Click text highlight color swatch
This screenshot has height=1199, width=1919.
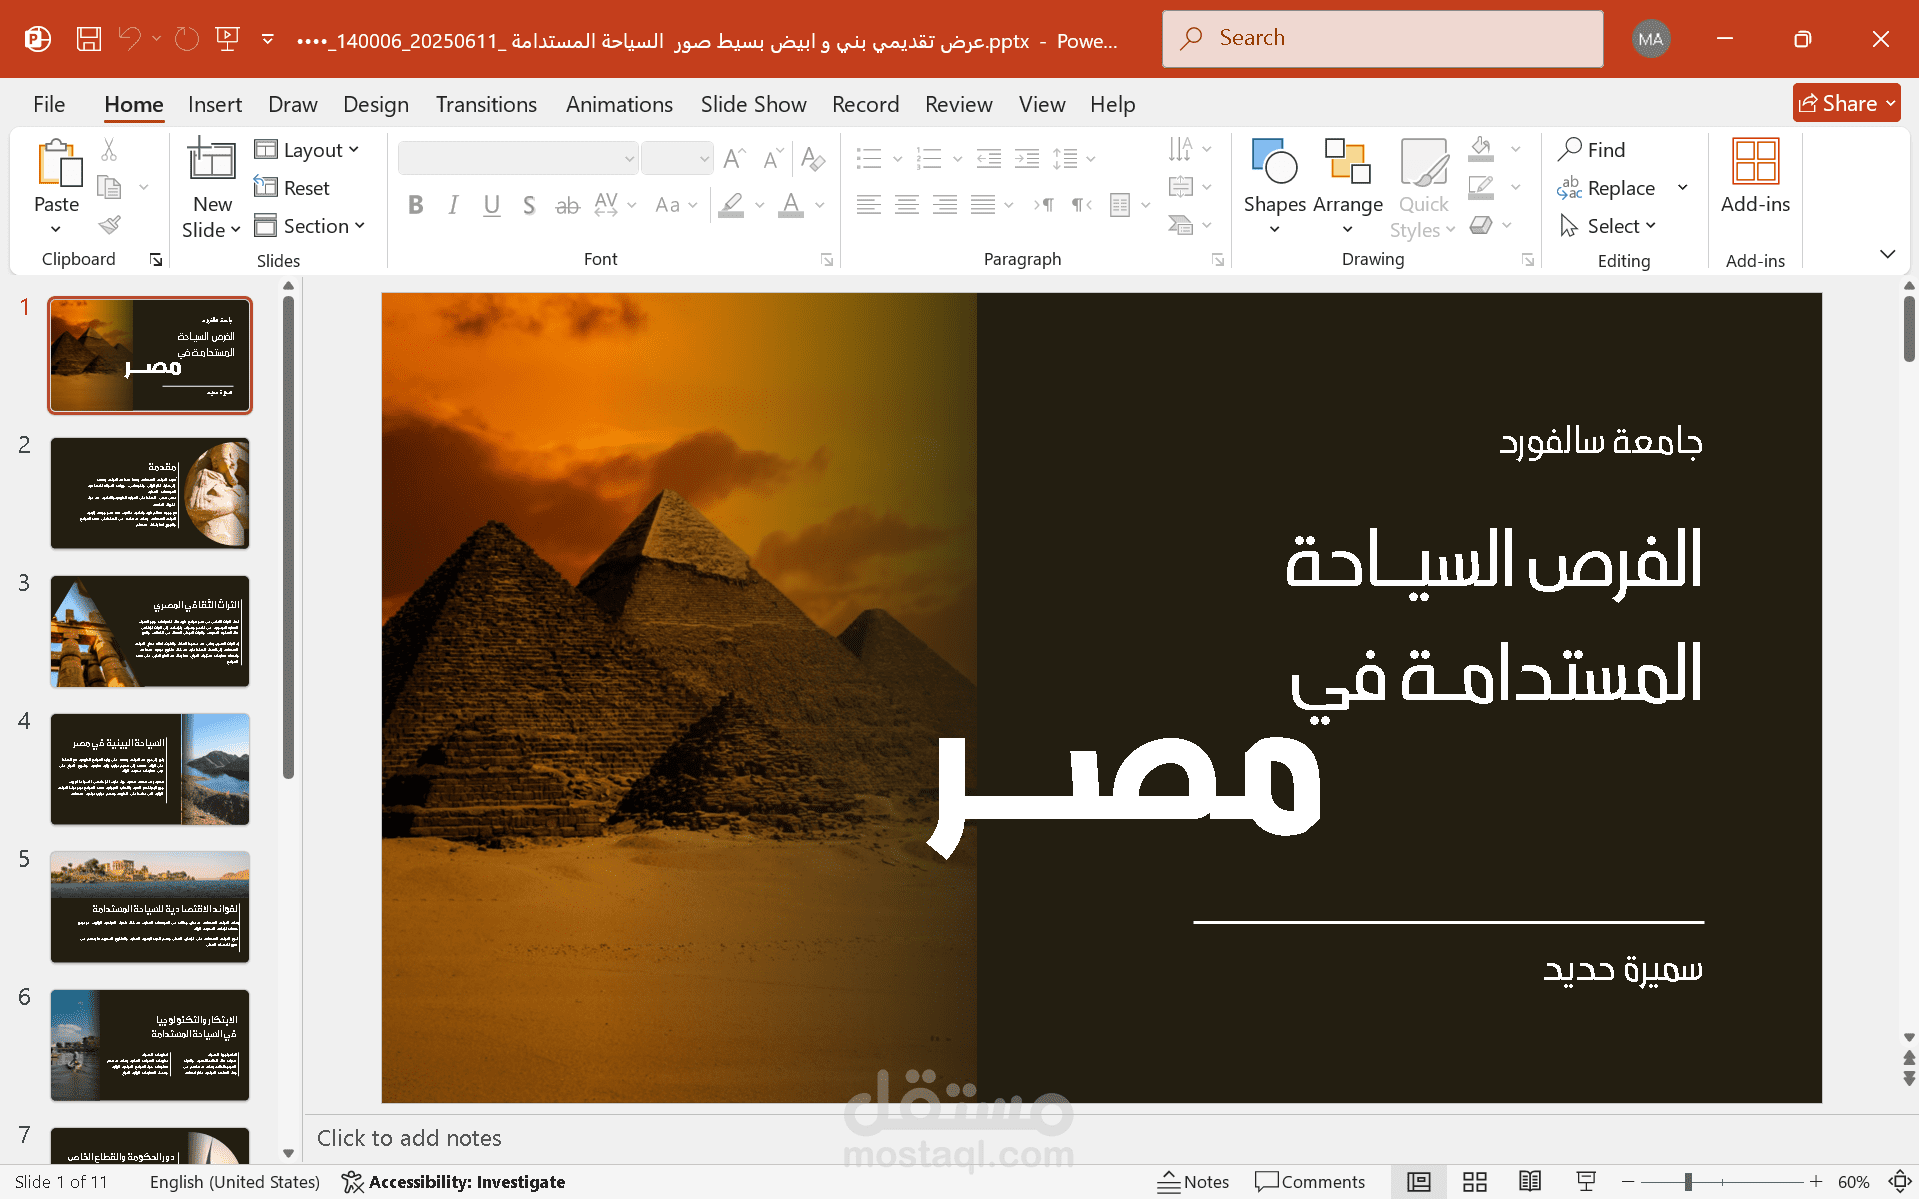click(x=731, y=205)
